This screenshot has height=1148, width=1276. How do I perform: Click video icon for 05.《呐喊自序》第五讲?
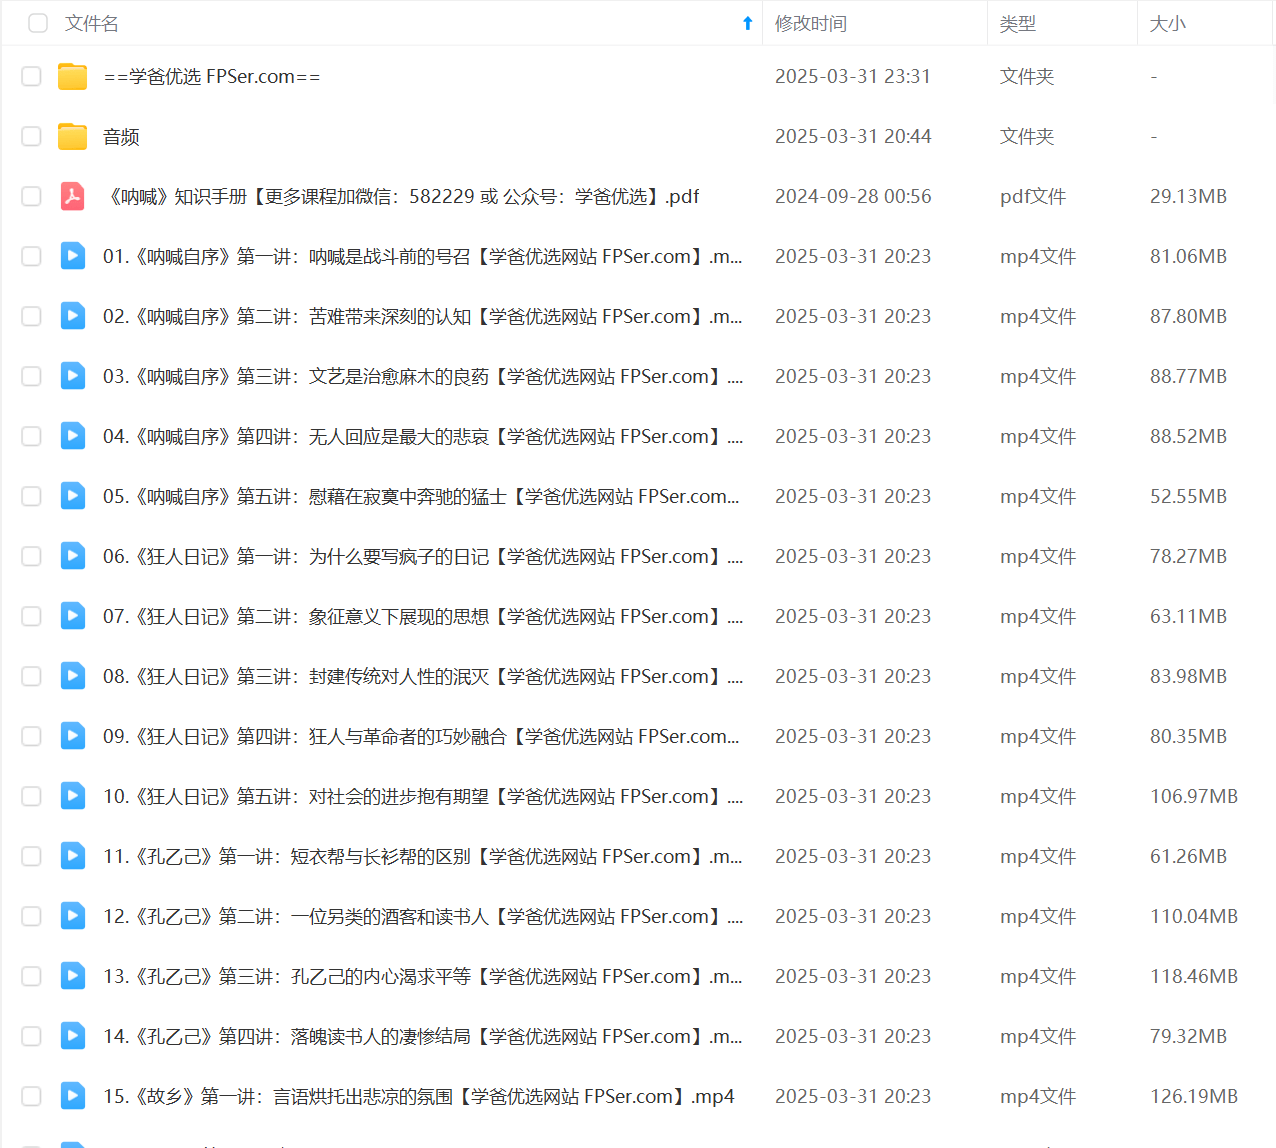[72, 496]
